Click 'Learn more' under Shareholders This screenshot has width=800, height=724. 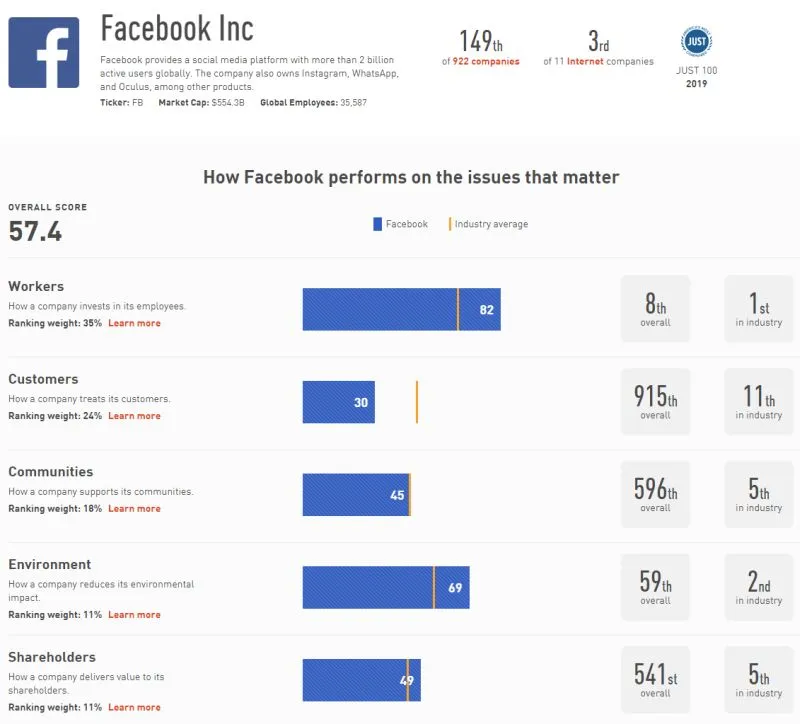point(134,708)
